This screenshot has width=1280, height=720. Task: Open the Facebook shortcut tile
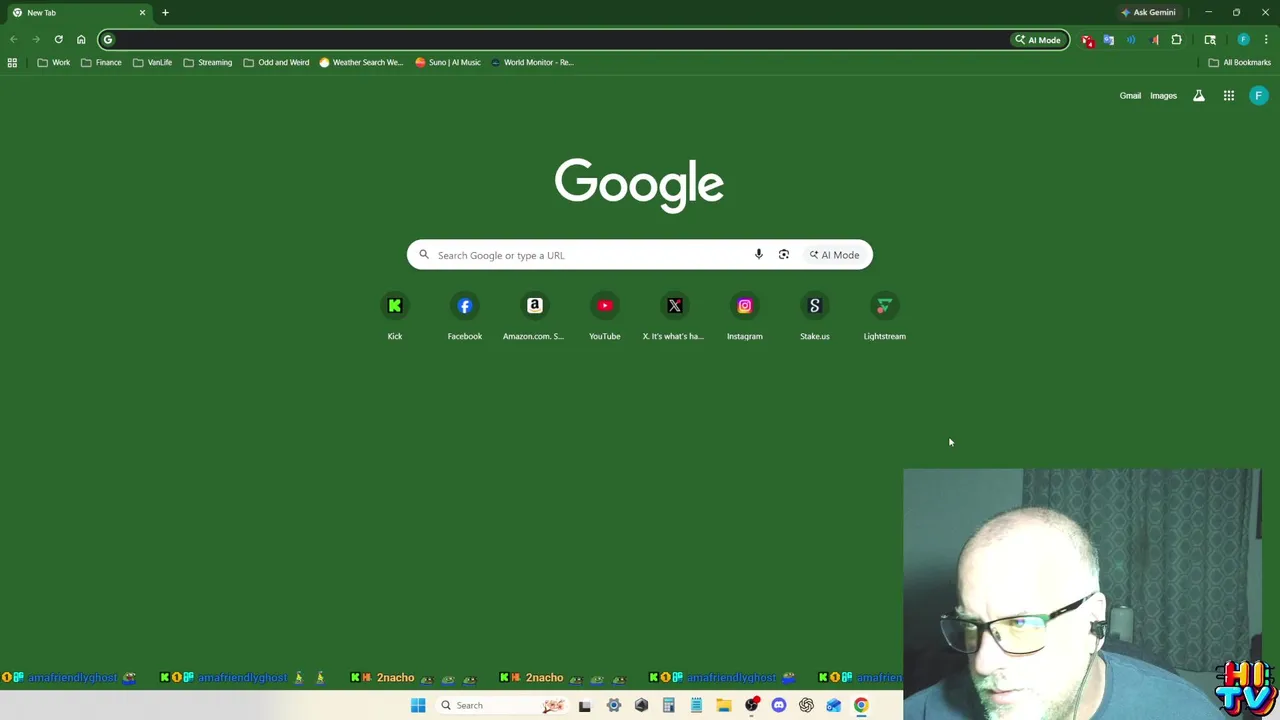click(x=465, y=317)
